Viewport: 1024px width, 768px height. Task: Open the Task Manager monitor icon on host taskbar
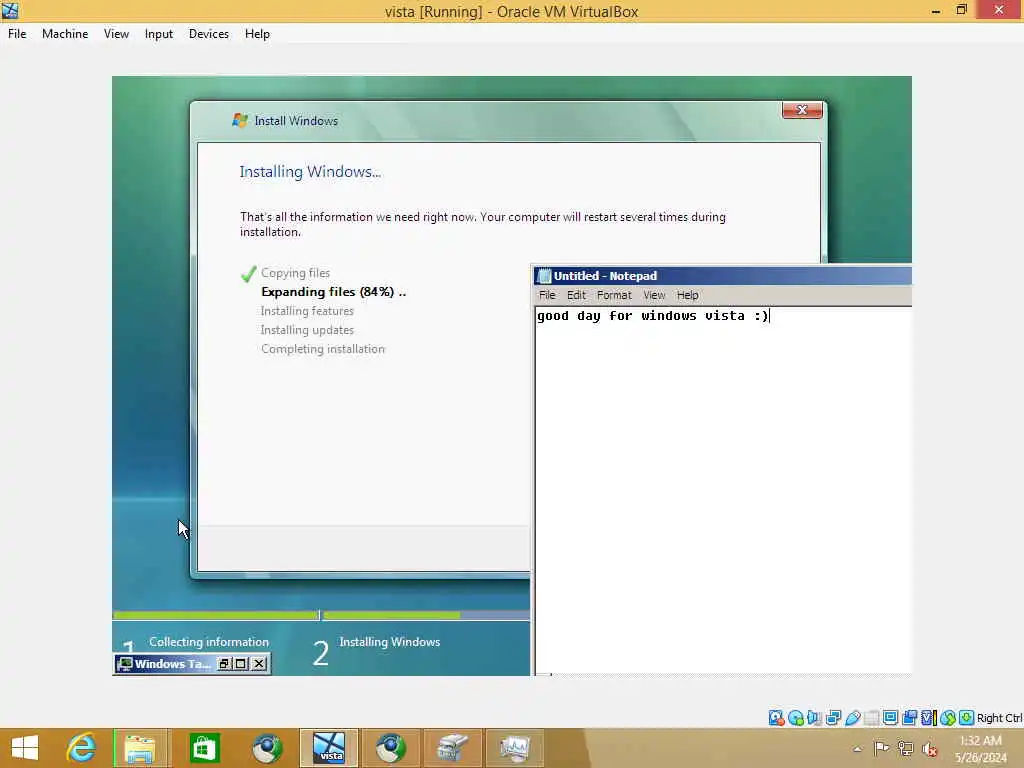pyautogui.click(x=515, y=748)
